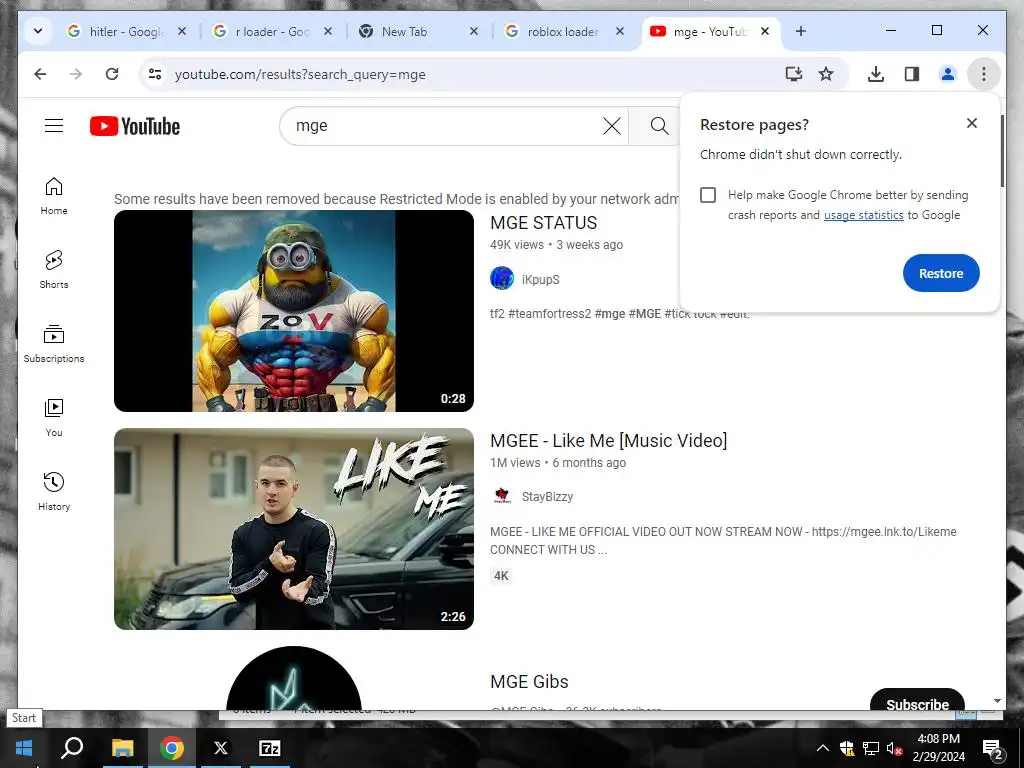Open the Chrome profile avatar
1024x768 pixels.
(948, 74)
